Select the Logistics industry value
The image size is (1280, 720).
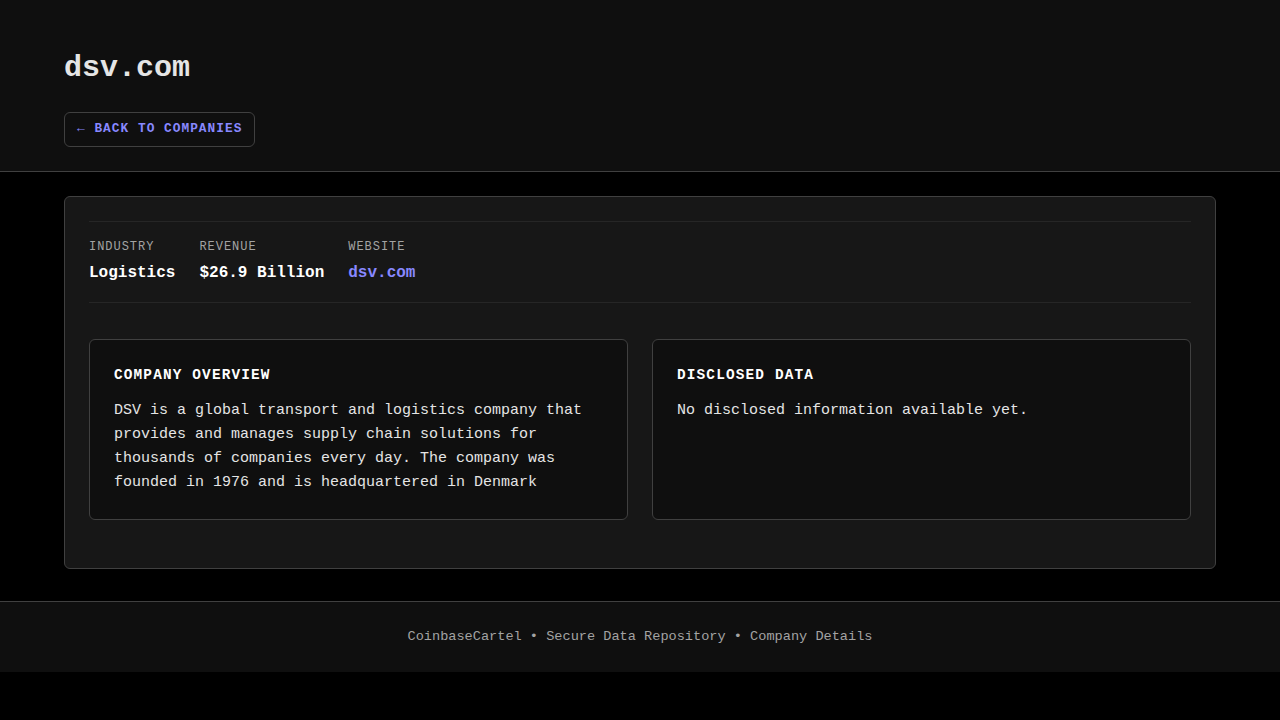tap(132, 272)
